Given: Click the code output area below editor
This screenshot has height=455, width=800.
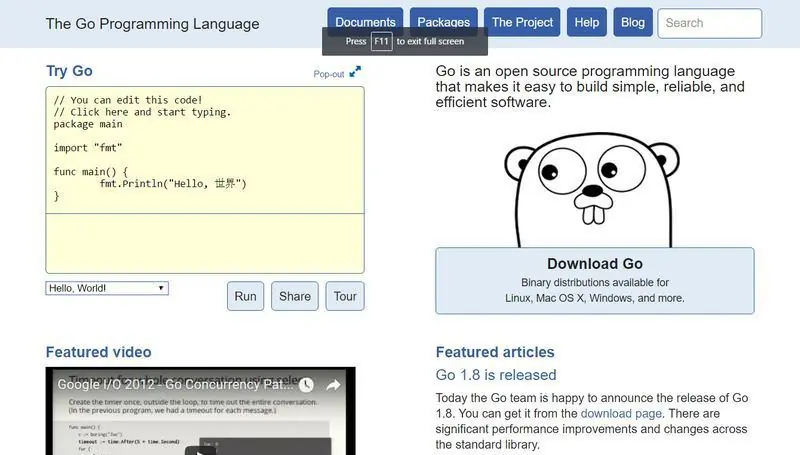Looking at the screenshot, I should point(205,243).
